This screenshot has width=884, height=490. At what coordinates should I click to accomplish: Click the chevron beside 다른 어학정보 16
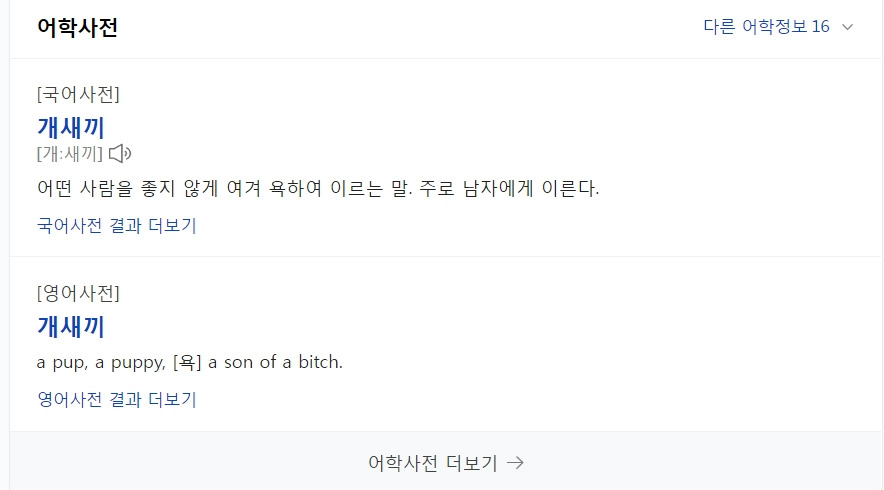(848, 27)
